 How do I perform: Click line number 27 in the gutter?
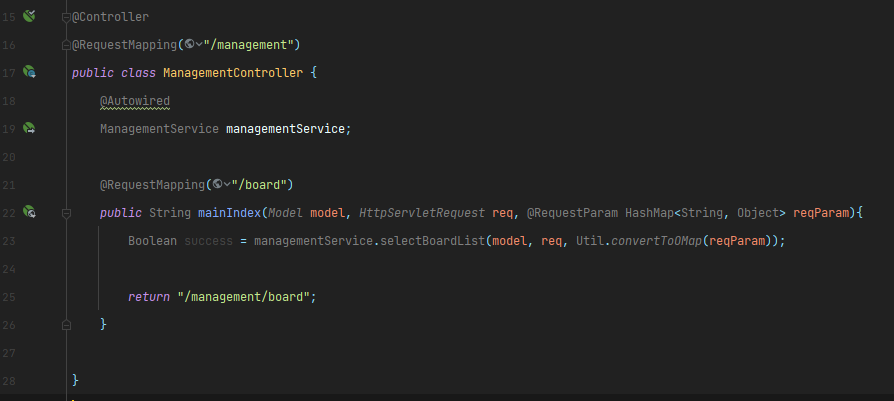pyautogui.click(x=9, y=353)
